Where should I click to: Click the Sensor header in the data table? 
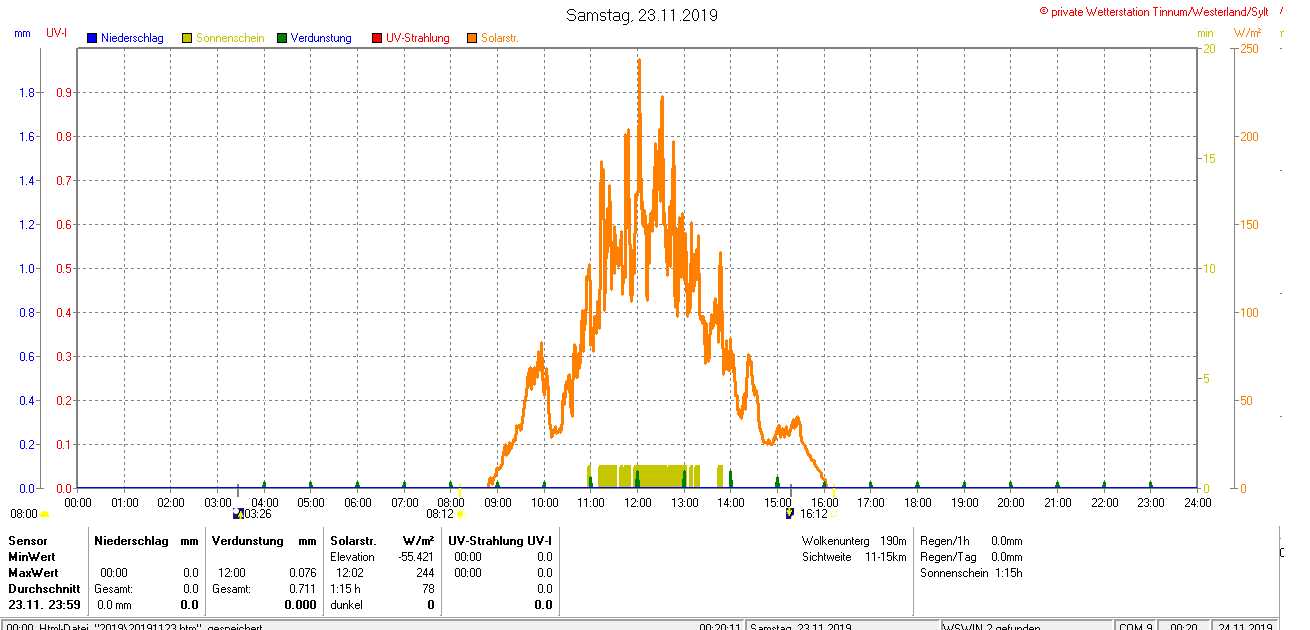click(x=27, y=541)
